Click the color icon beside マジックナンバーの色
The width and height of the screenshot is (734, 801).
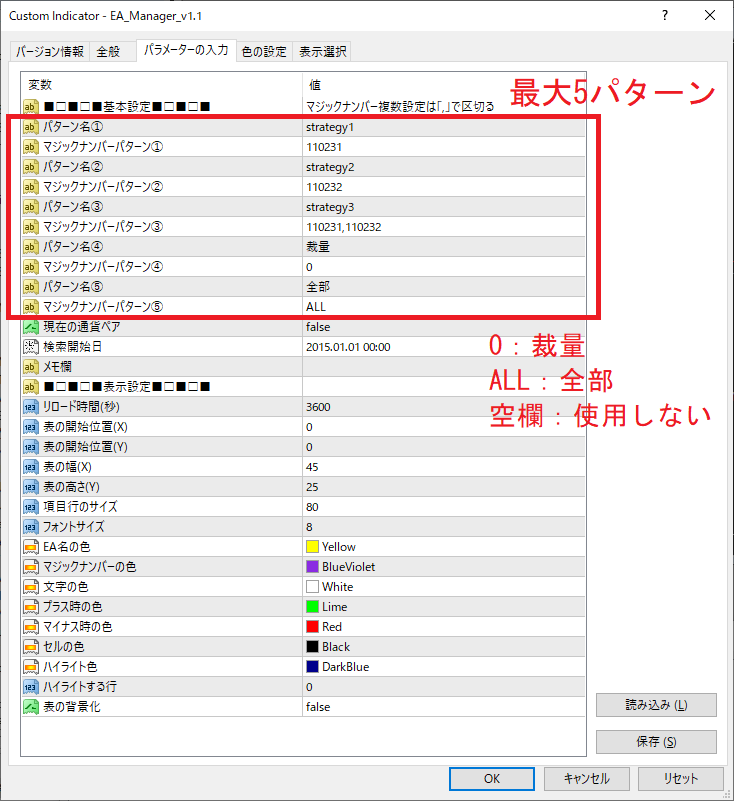[x=31, y=567]
